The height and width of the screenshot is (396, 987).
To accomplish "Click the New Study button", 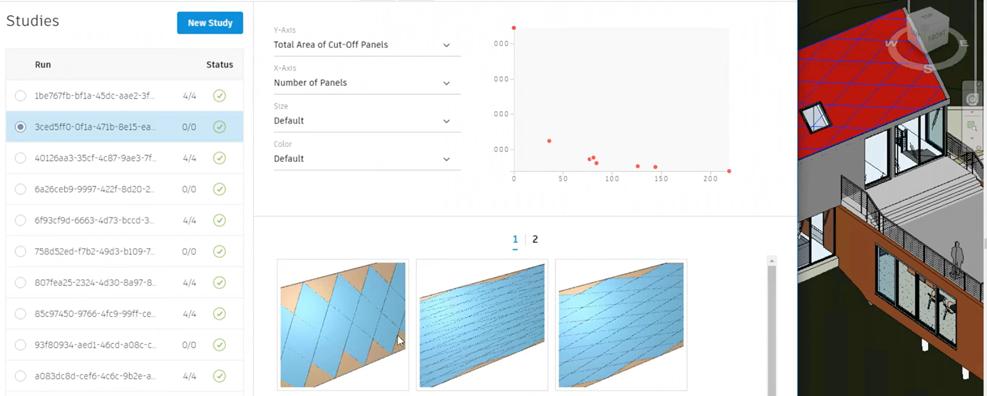I will pos(210,23).
